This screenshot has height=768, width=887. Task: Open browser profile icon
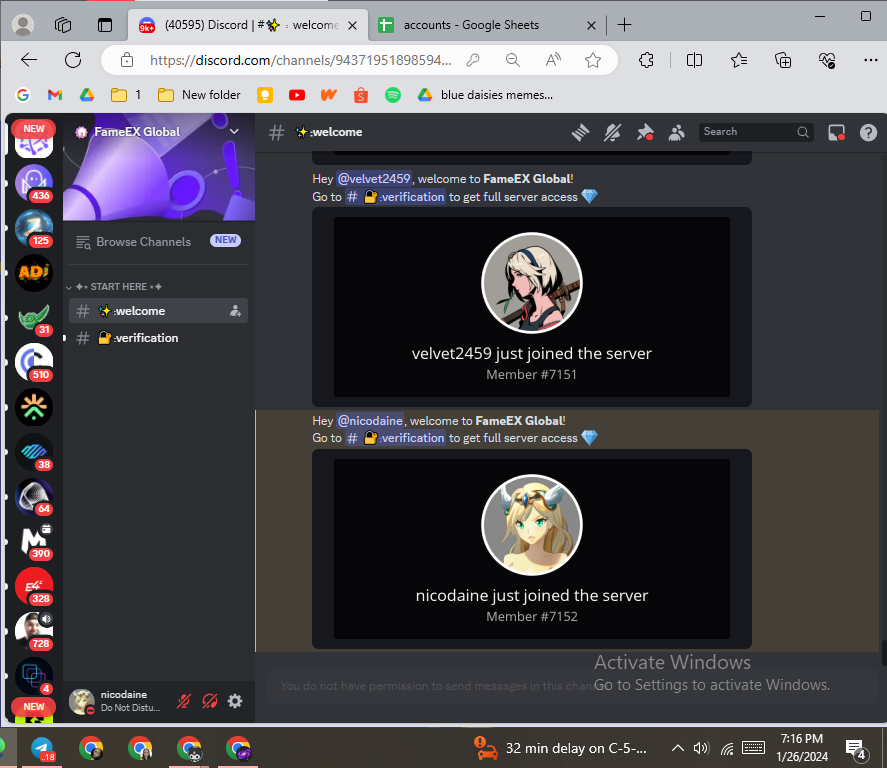click(23, 25)
